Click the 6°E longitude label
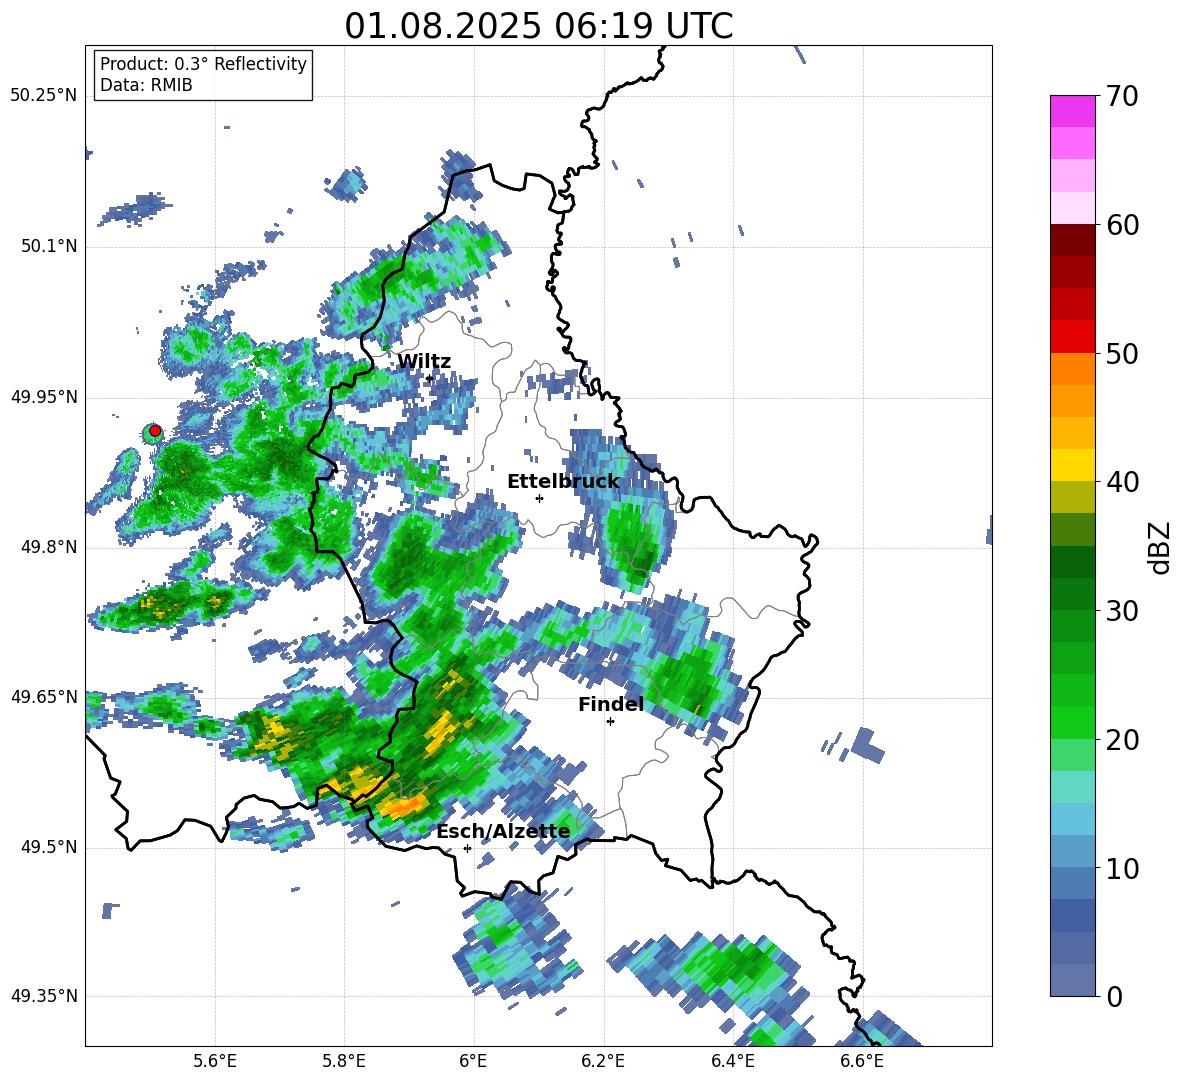 pos(473,1061)
